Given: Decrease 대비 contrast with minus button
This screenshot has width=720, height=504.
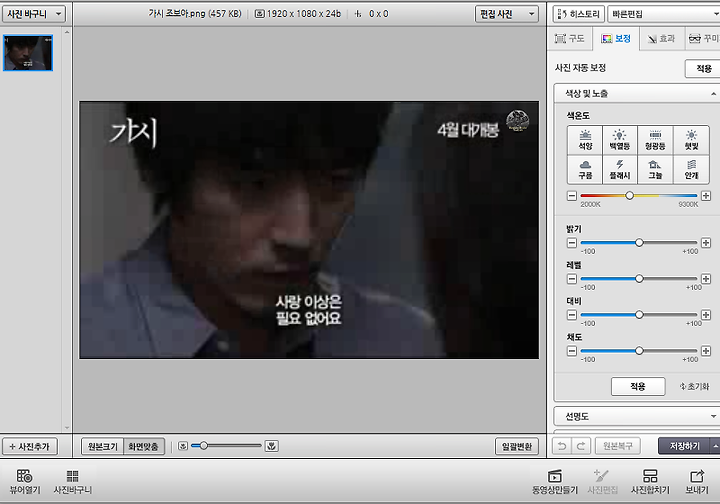Looking at the screenshot, I should [572, 315].
